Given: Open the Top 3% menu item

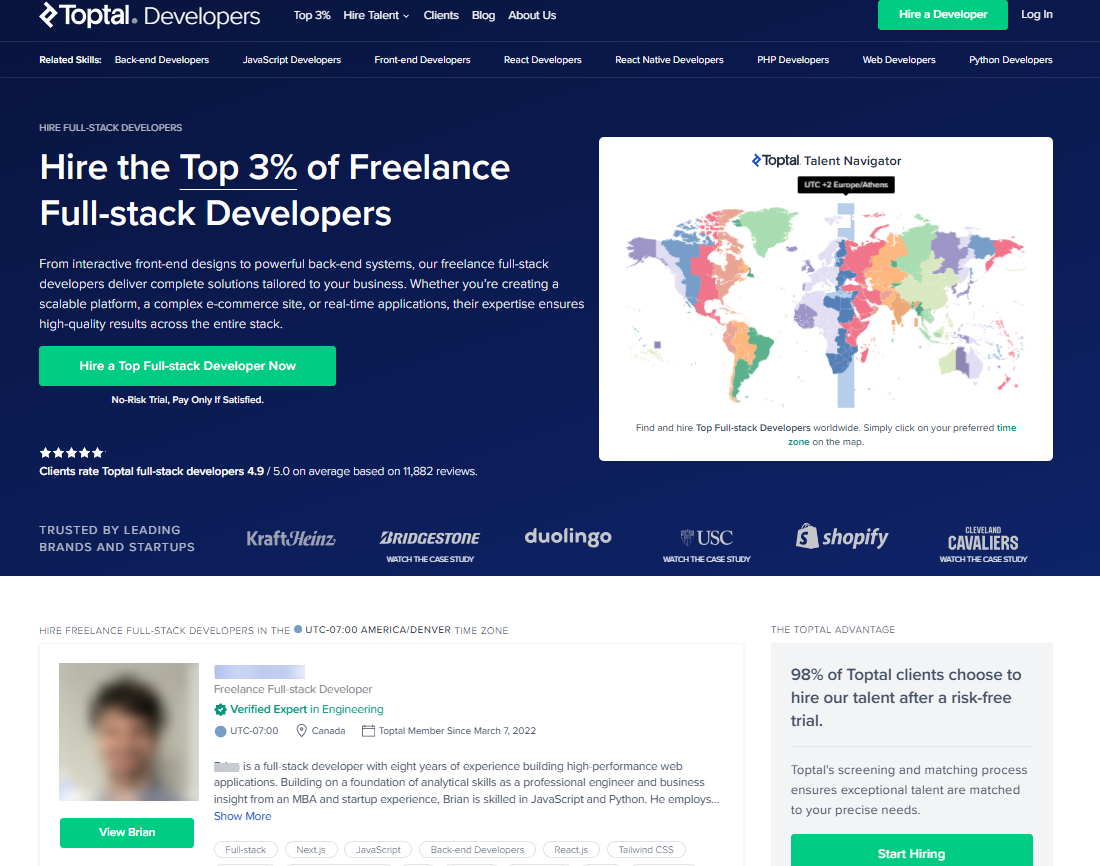Looking at the screenshot, I should (x=312, y=16).
